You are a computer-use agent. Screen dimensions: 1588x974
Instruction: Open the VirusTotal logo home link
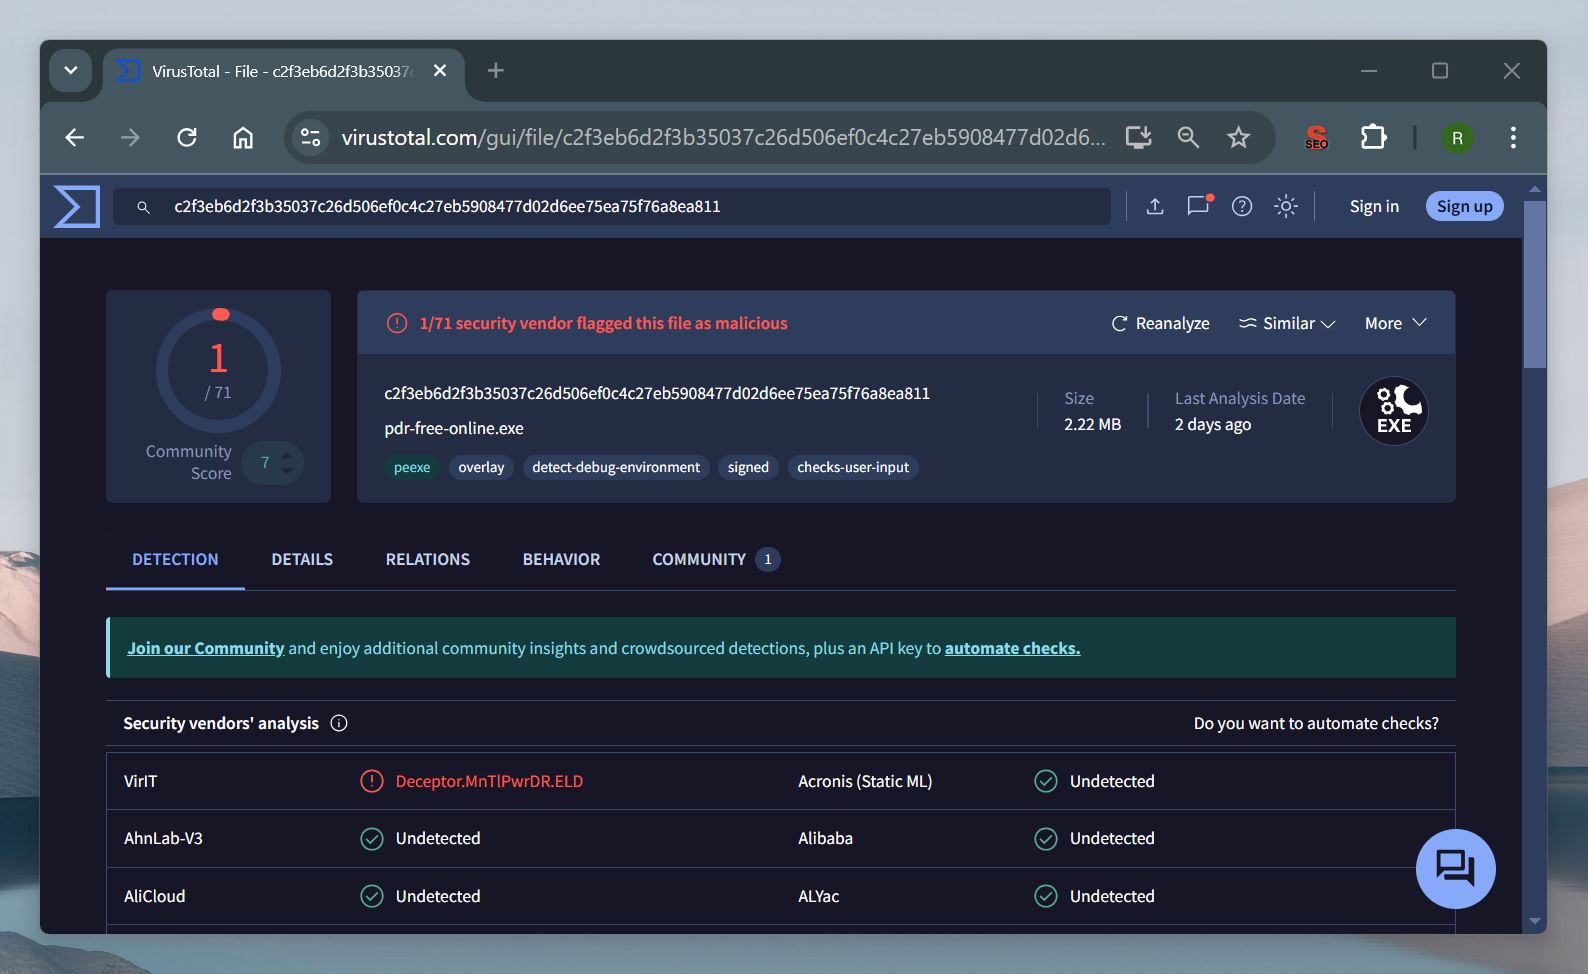[77, 206]
